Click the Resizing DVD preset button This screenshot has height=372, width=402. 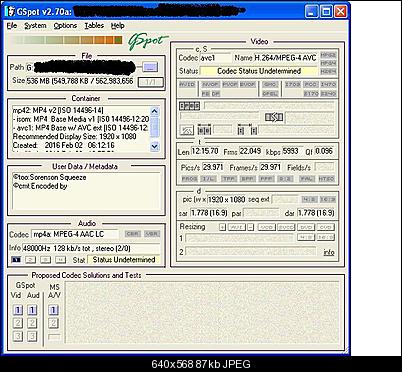pyautogui.click(x=306, y=227)
